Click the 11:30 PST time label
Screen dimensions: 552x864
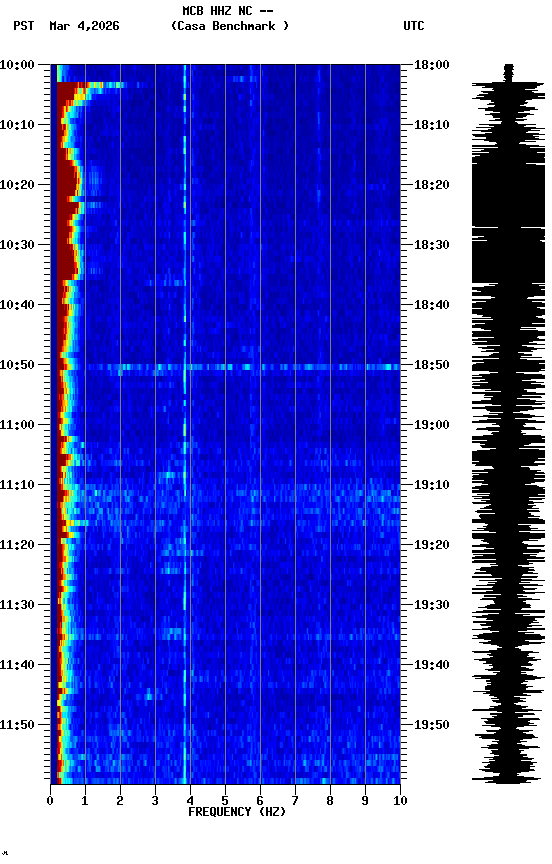pos(17,606)
